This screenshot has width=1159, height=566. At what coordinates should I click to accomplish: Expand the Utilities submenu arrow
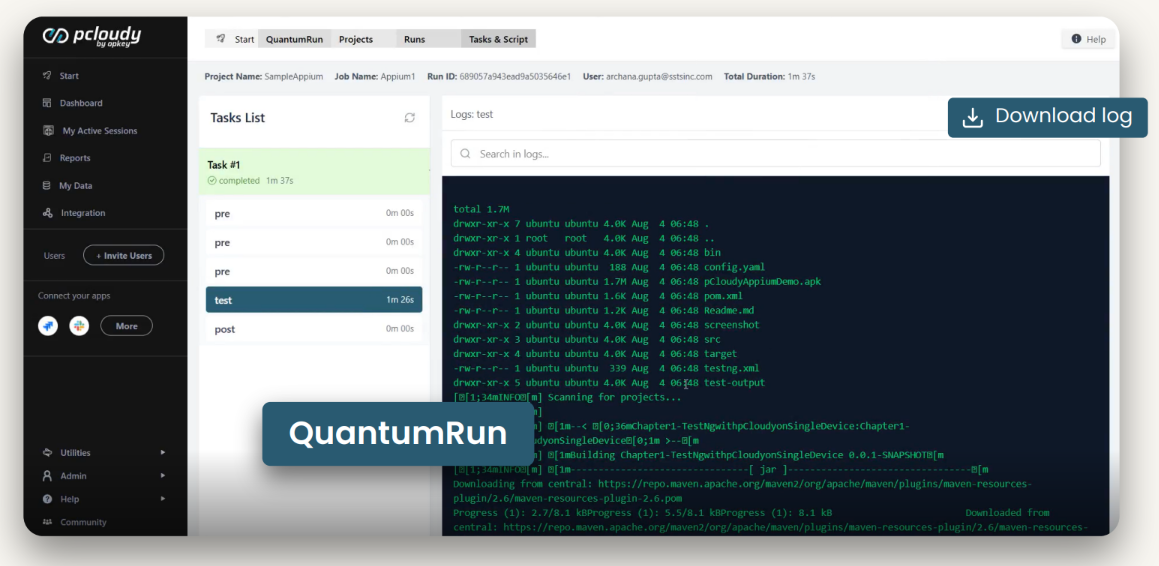click(x=163, y=453)
